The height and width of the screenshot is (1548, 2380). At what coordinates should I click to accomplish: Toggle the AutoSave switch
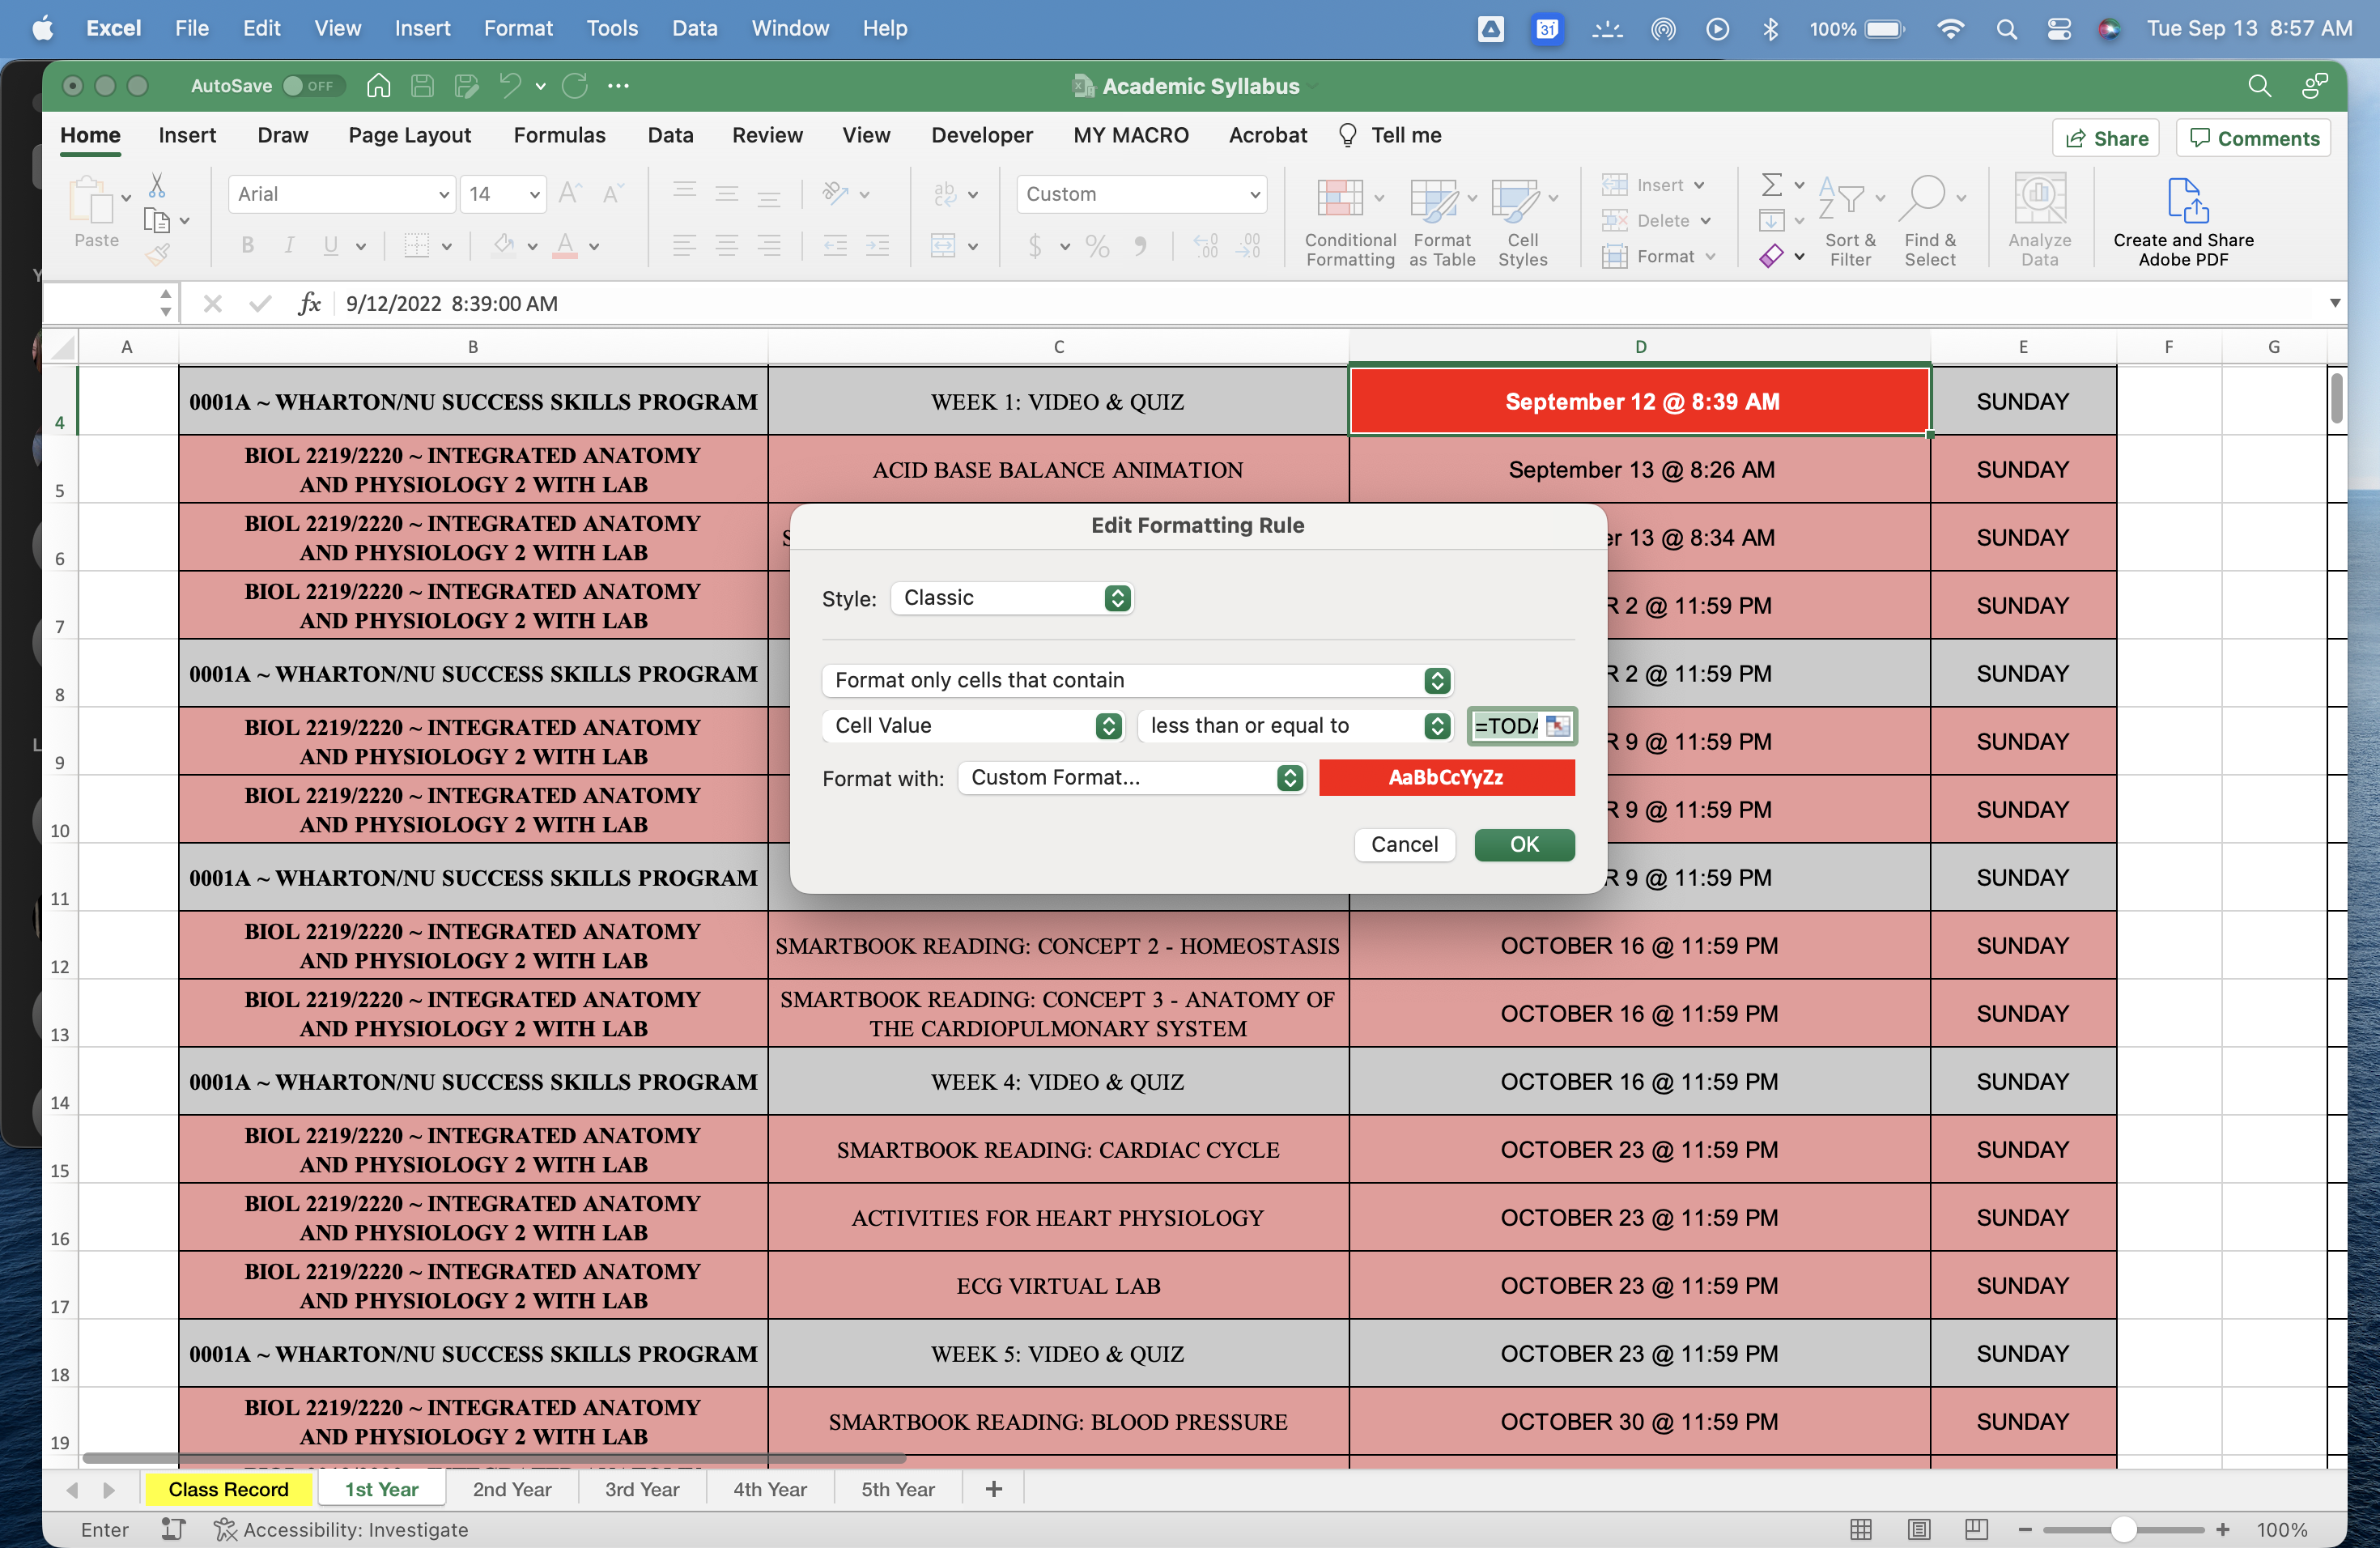pyautogui.click(x=313, y=86)
